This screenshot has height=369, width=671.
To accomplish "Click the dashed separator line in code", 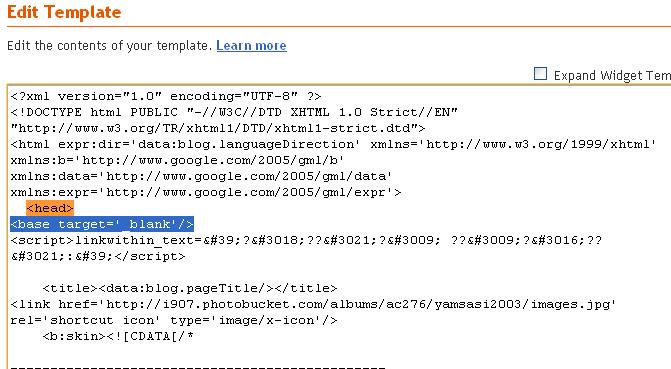I will tap(198, 366).
